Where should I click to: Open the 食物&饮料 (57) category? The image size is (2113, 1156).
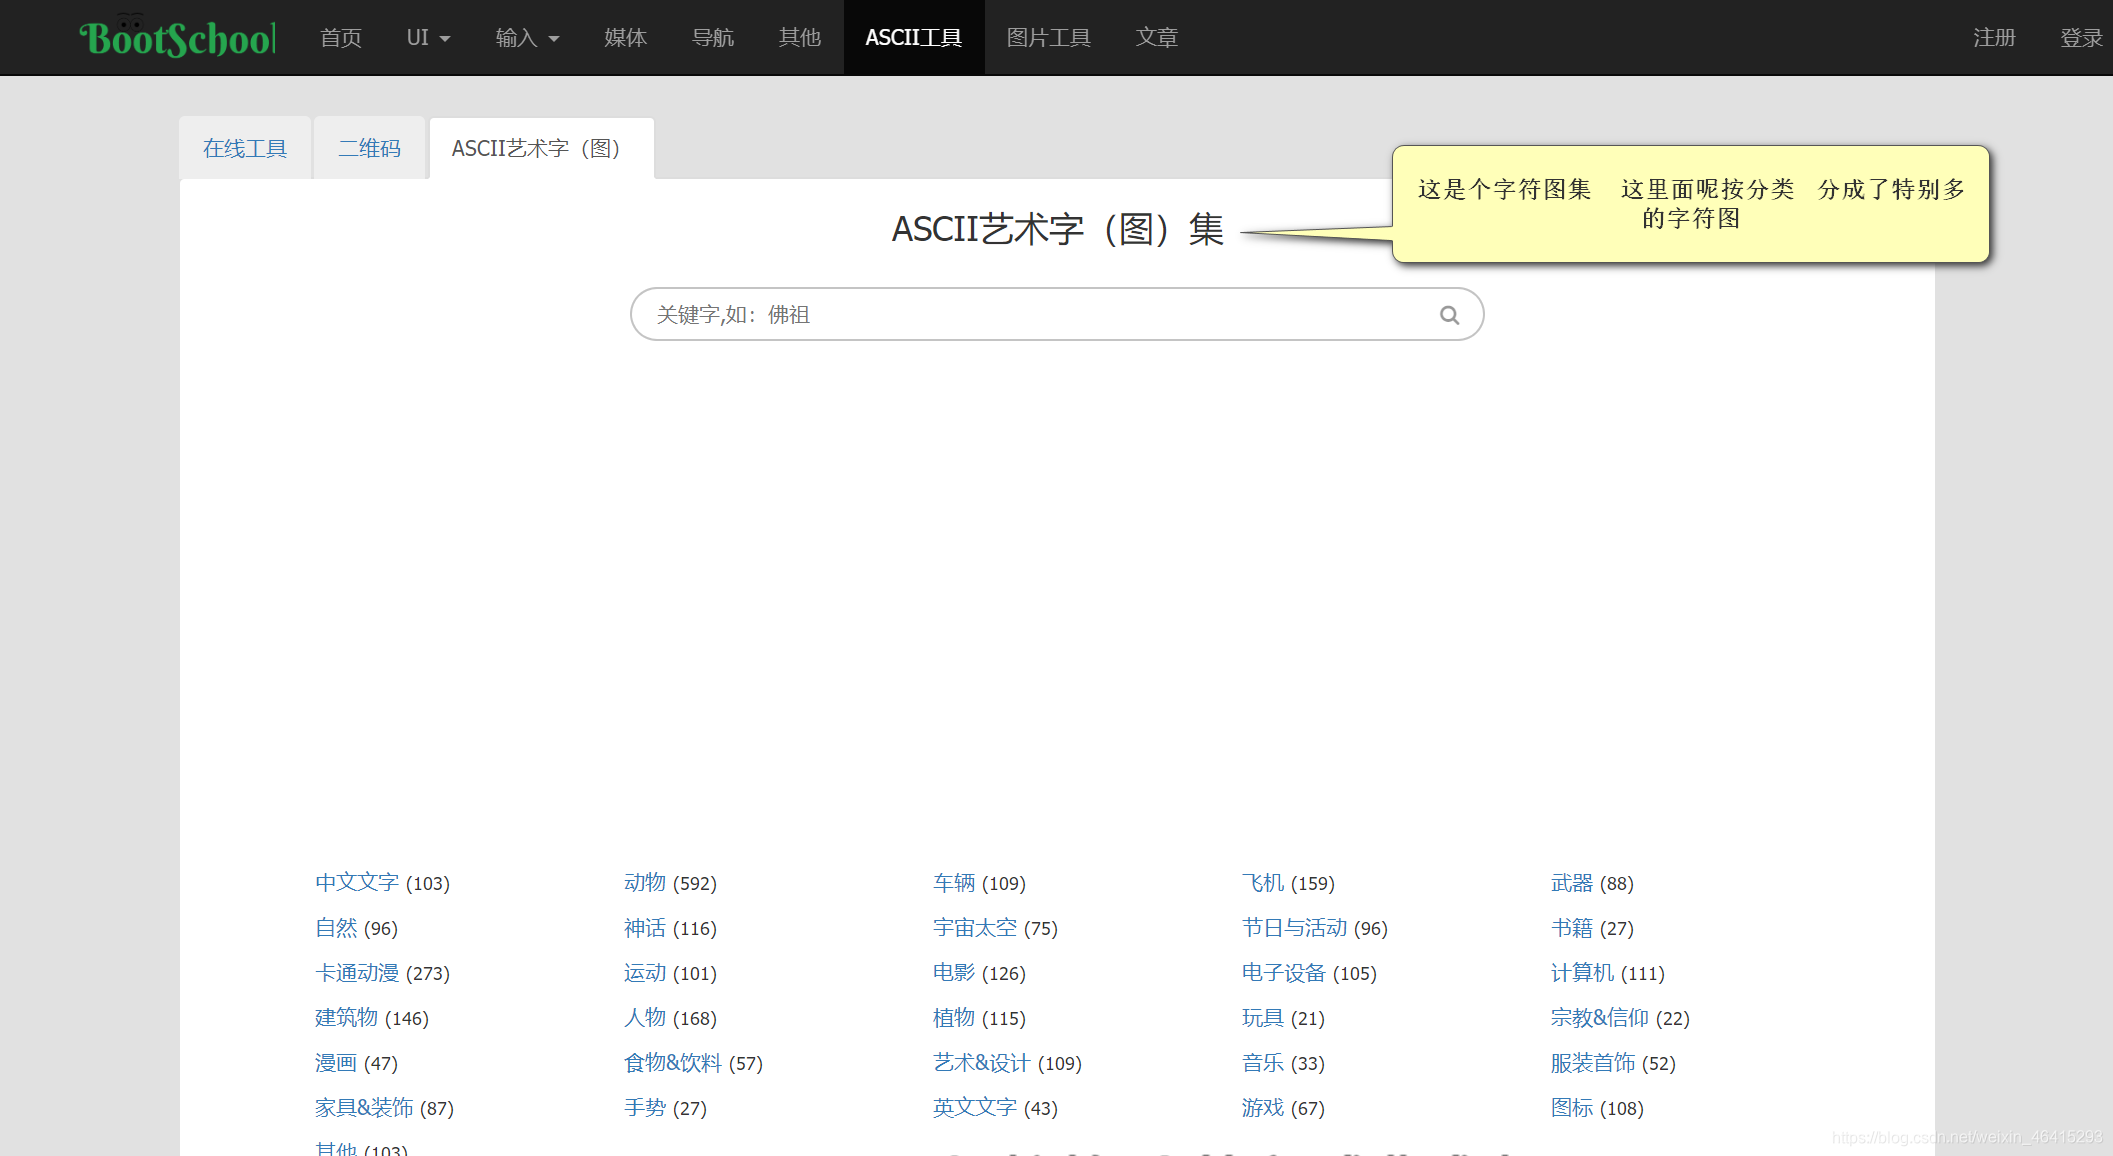coord(673,1062)
